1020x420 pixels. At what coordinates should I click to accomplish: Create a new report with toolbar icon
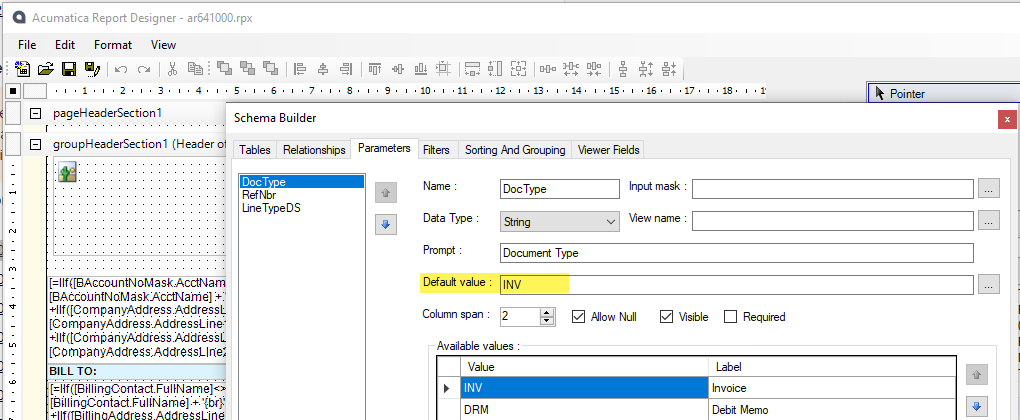(23, 68)
